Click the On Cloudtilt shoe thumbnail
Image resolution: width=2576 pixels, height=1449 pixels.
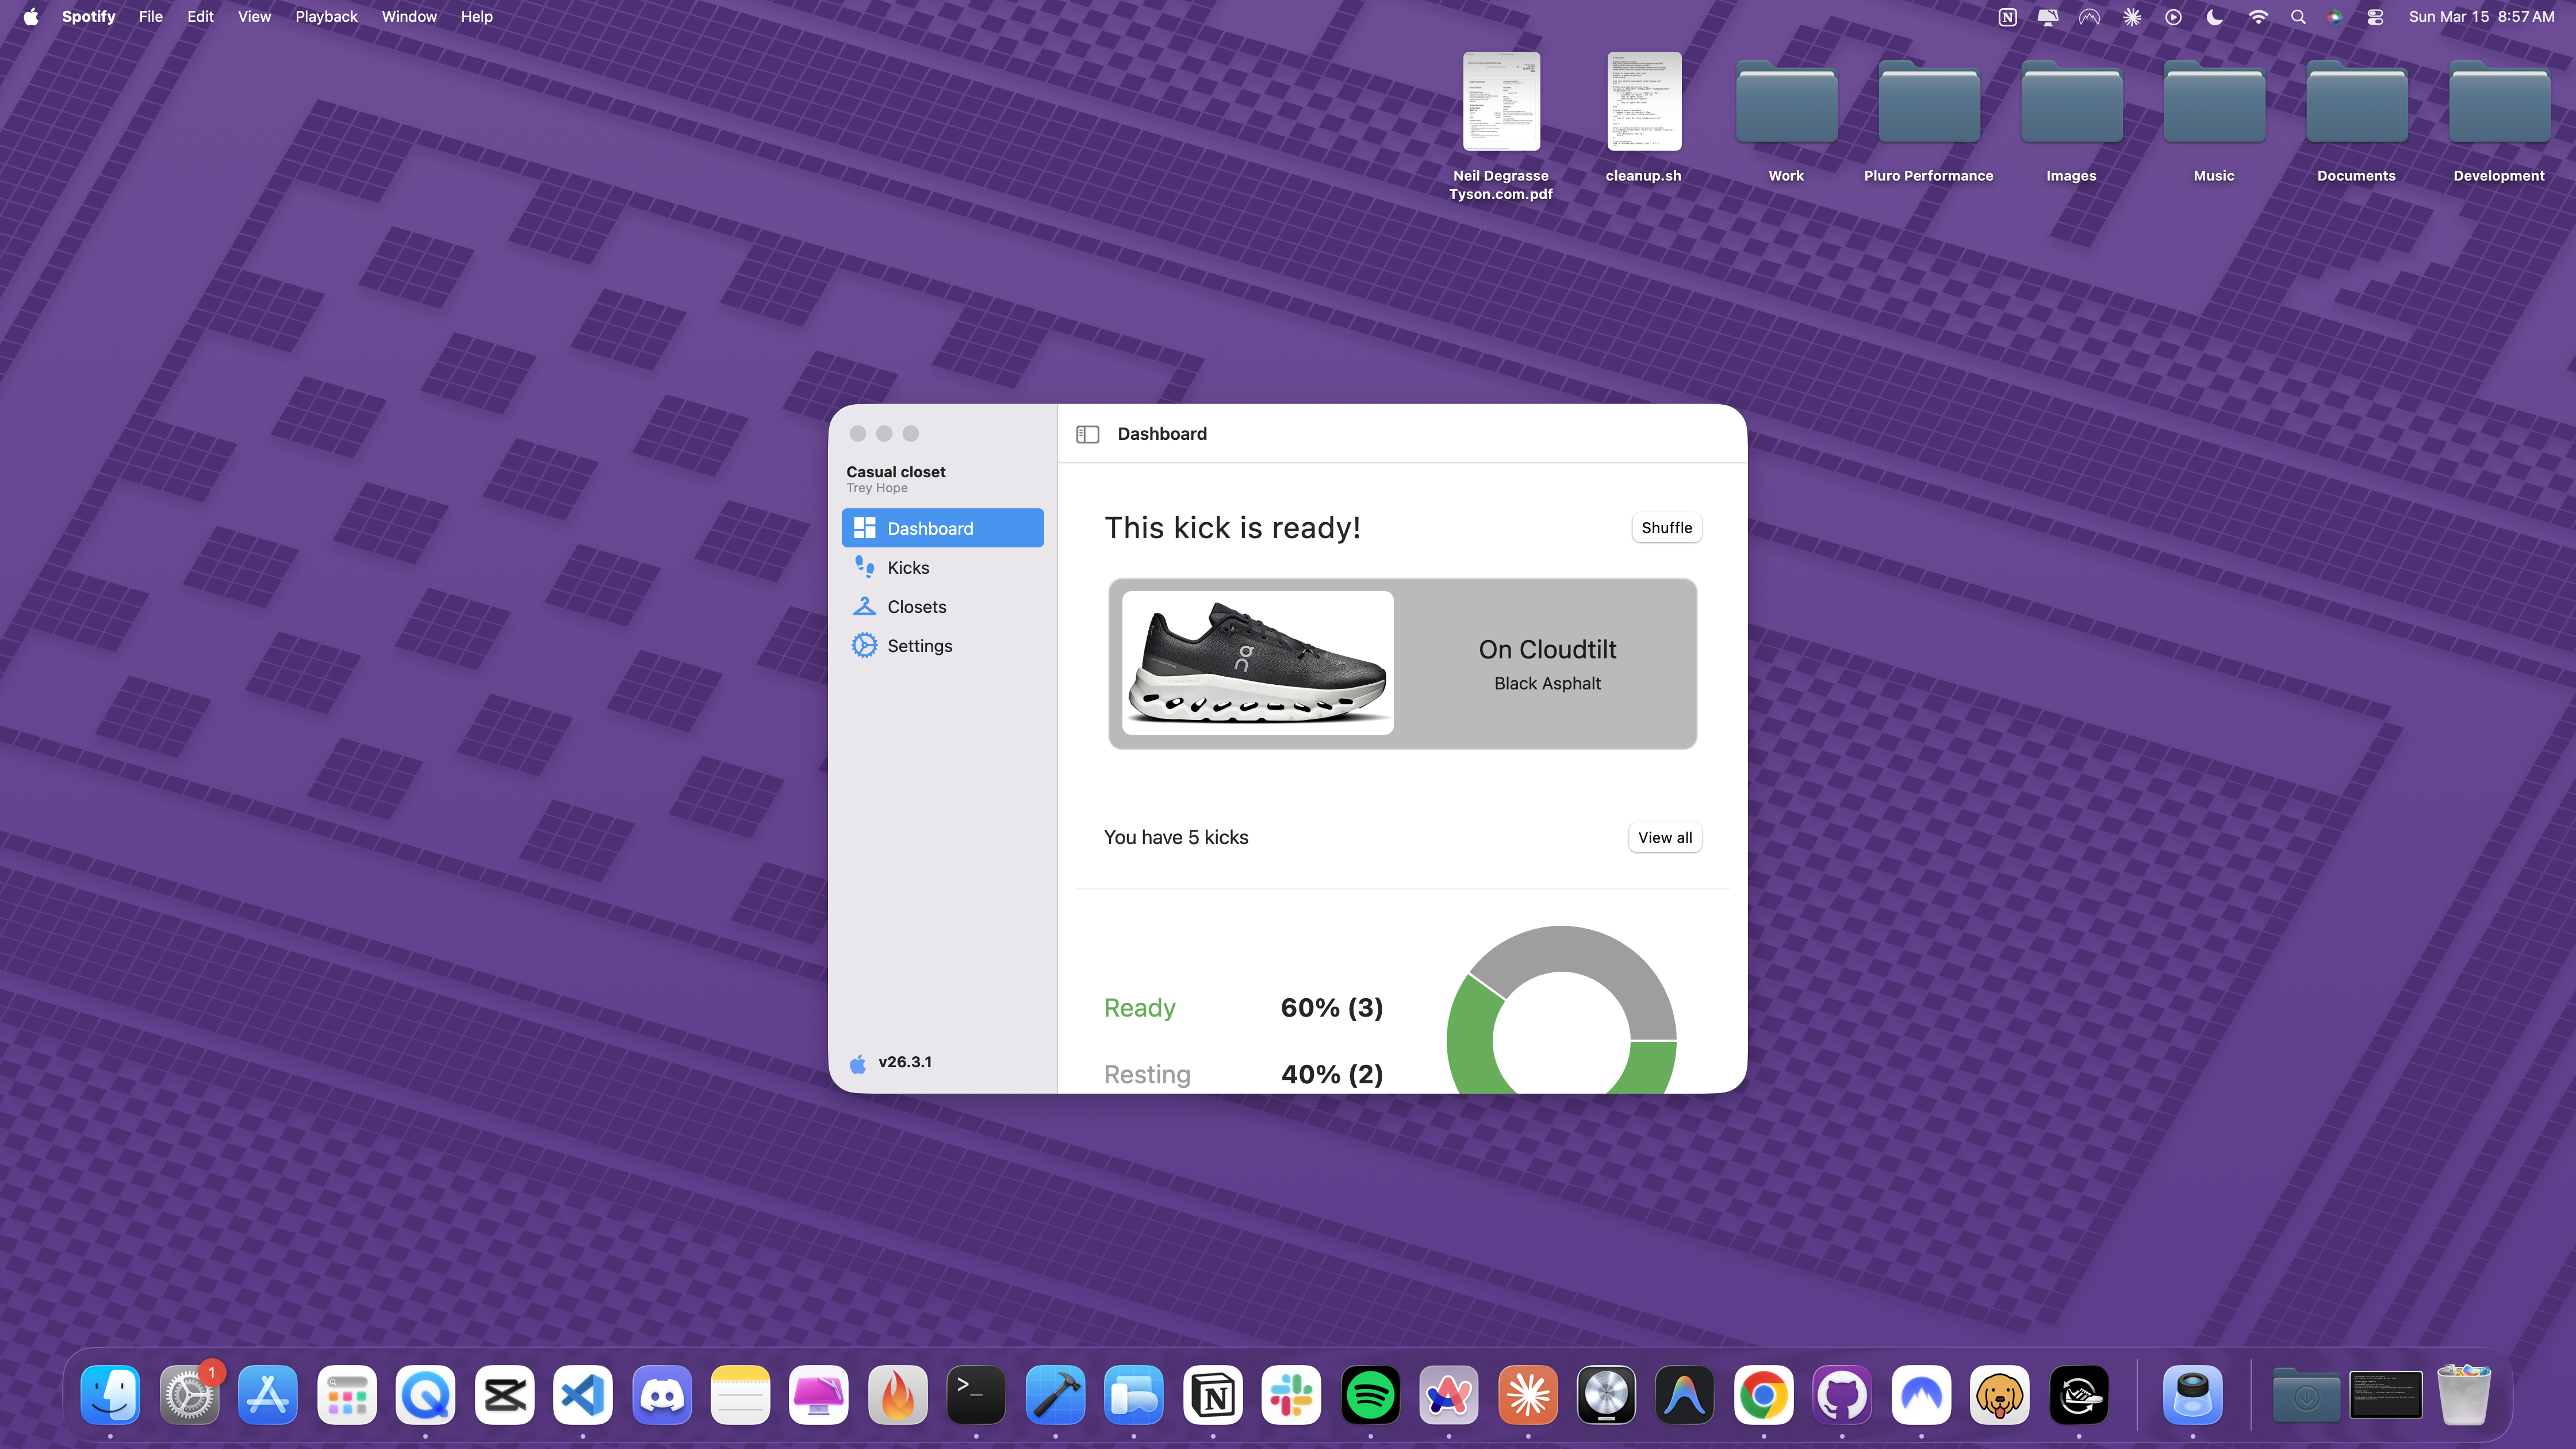pos(1257,663)
